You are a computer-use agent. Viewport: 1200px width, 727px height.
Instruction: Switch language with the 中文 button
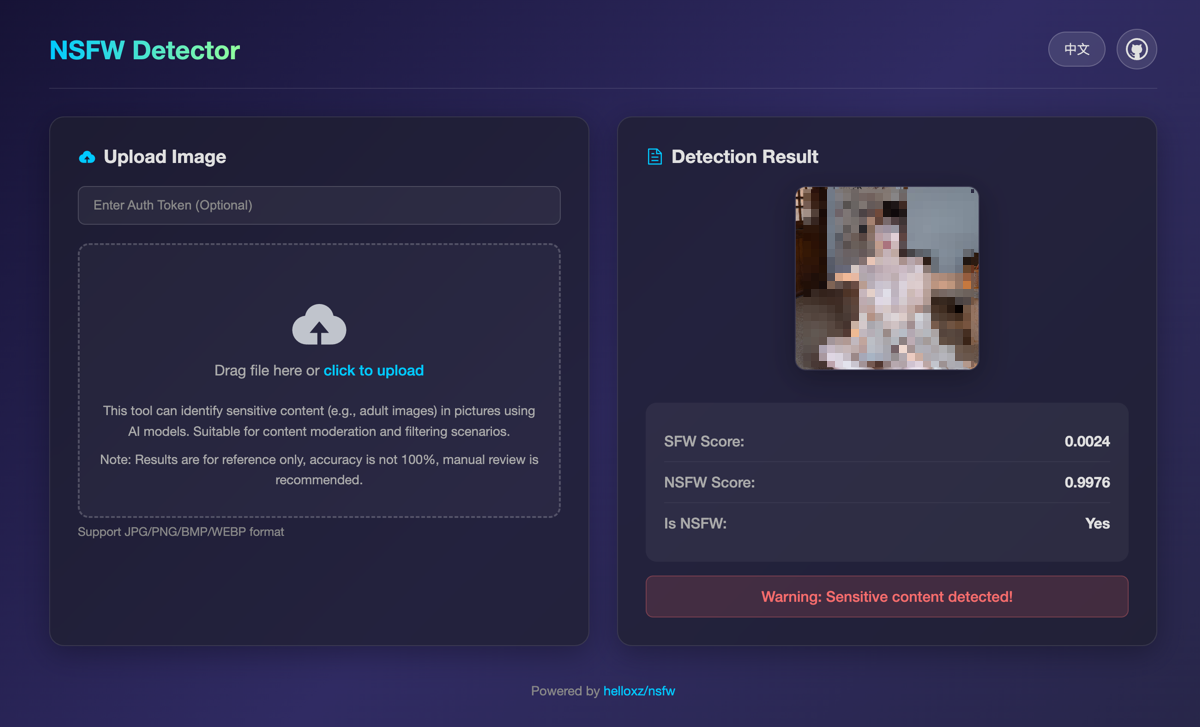point(1076,49)
